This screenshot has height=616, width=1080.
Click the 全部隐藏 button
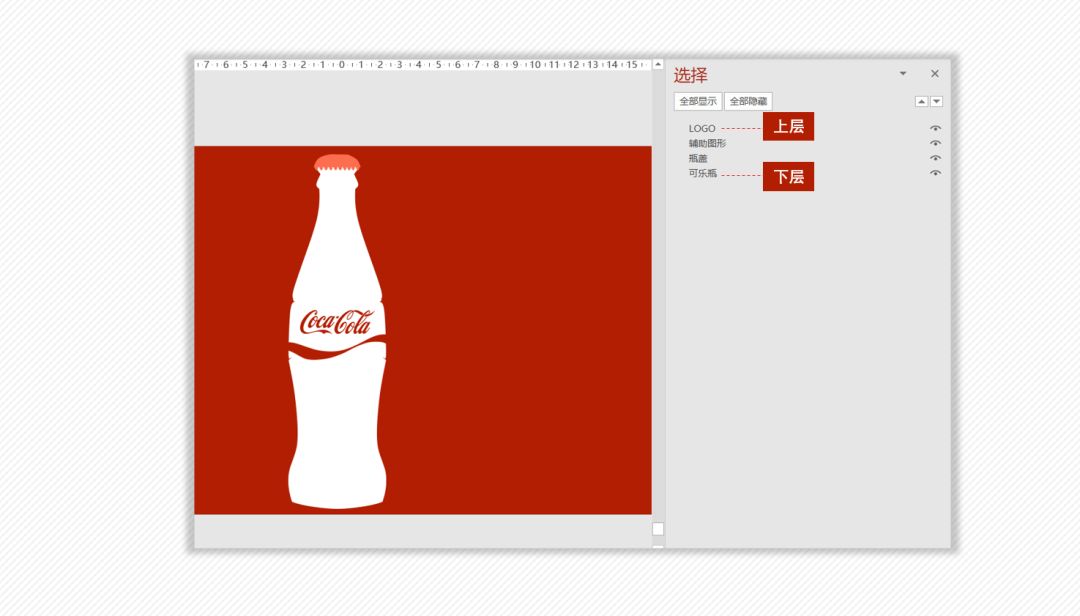pyautogui.click(x=748, y=101)
